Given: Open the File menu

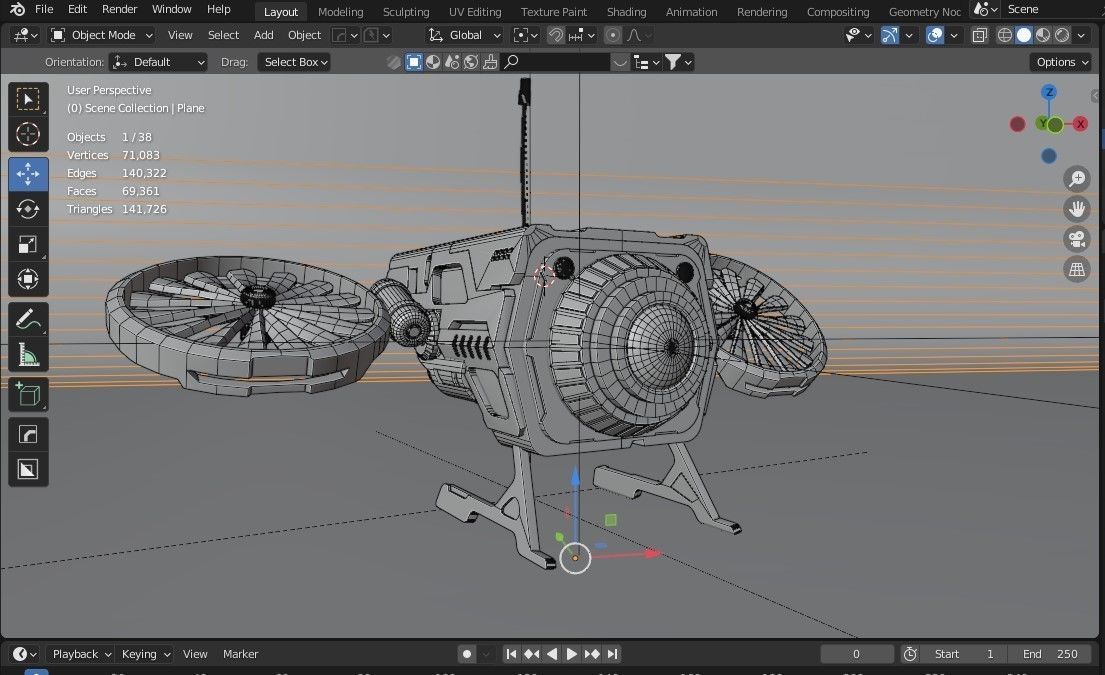Looking at the screenshot, I should [x=44, y=9].
